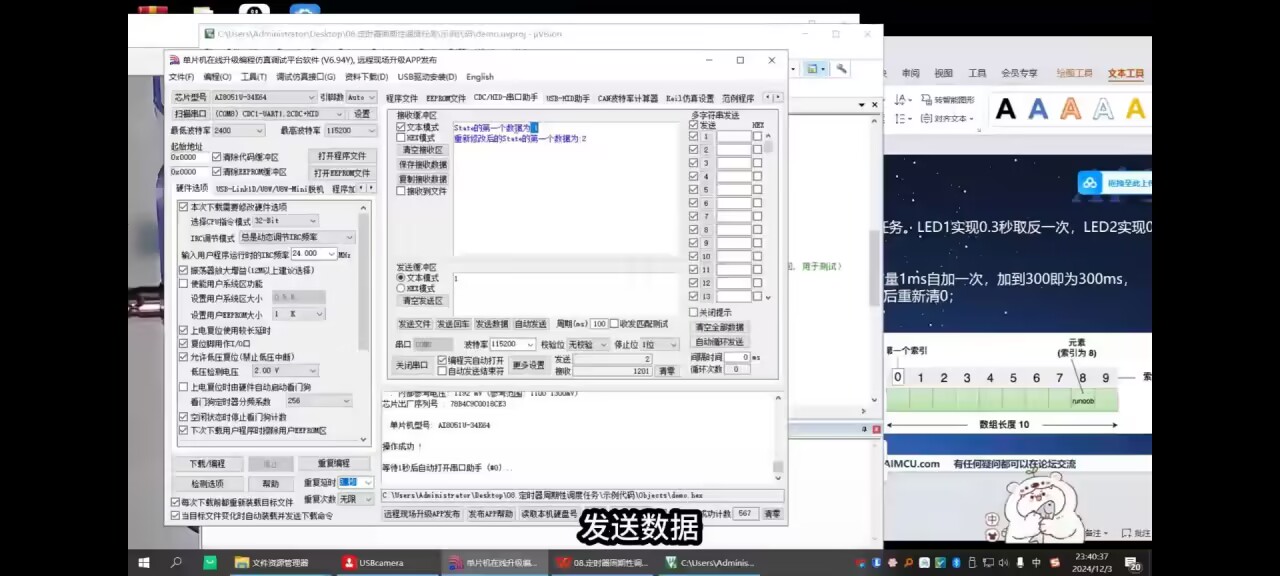Toggle the 关闭提示 checkbox
Image resolution: width=1280 pixels, height=576 pixels.
coord(693,312)
